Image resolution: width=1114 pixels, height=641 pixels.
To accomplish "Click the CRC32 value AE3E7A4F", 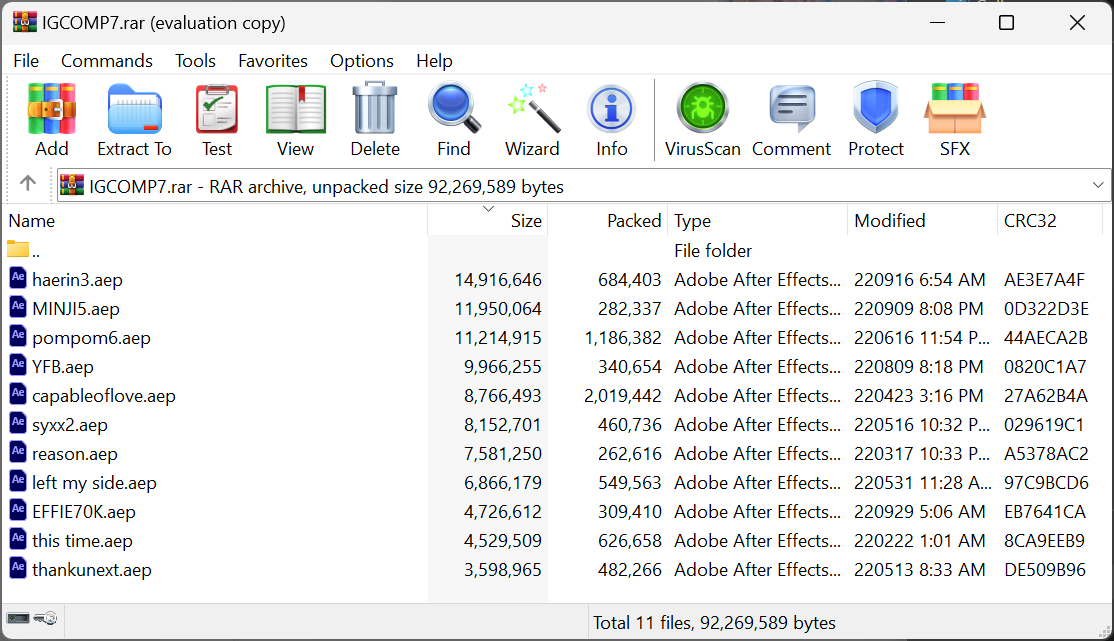I will 1044,280.
